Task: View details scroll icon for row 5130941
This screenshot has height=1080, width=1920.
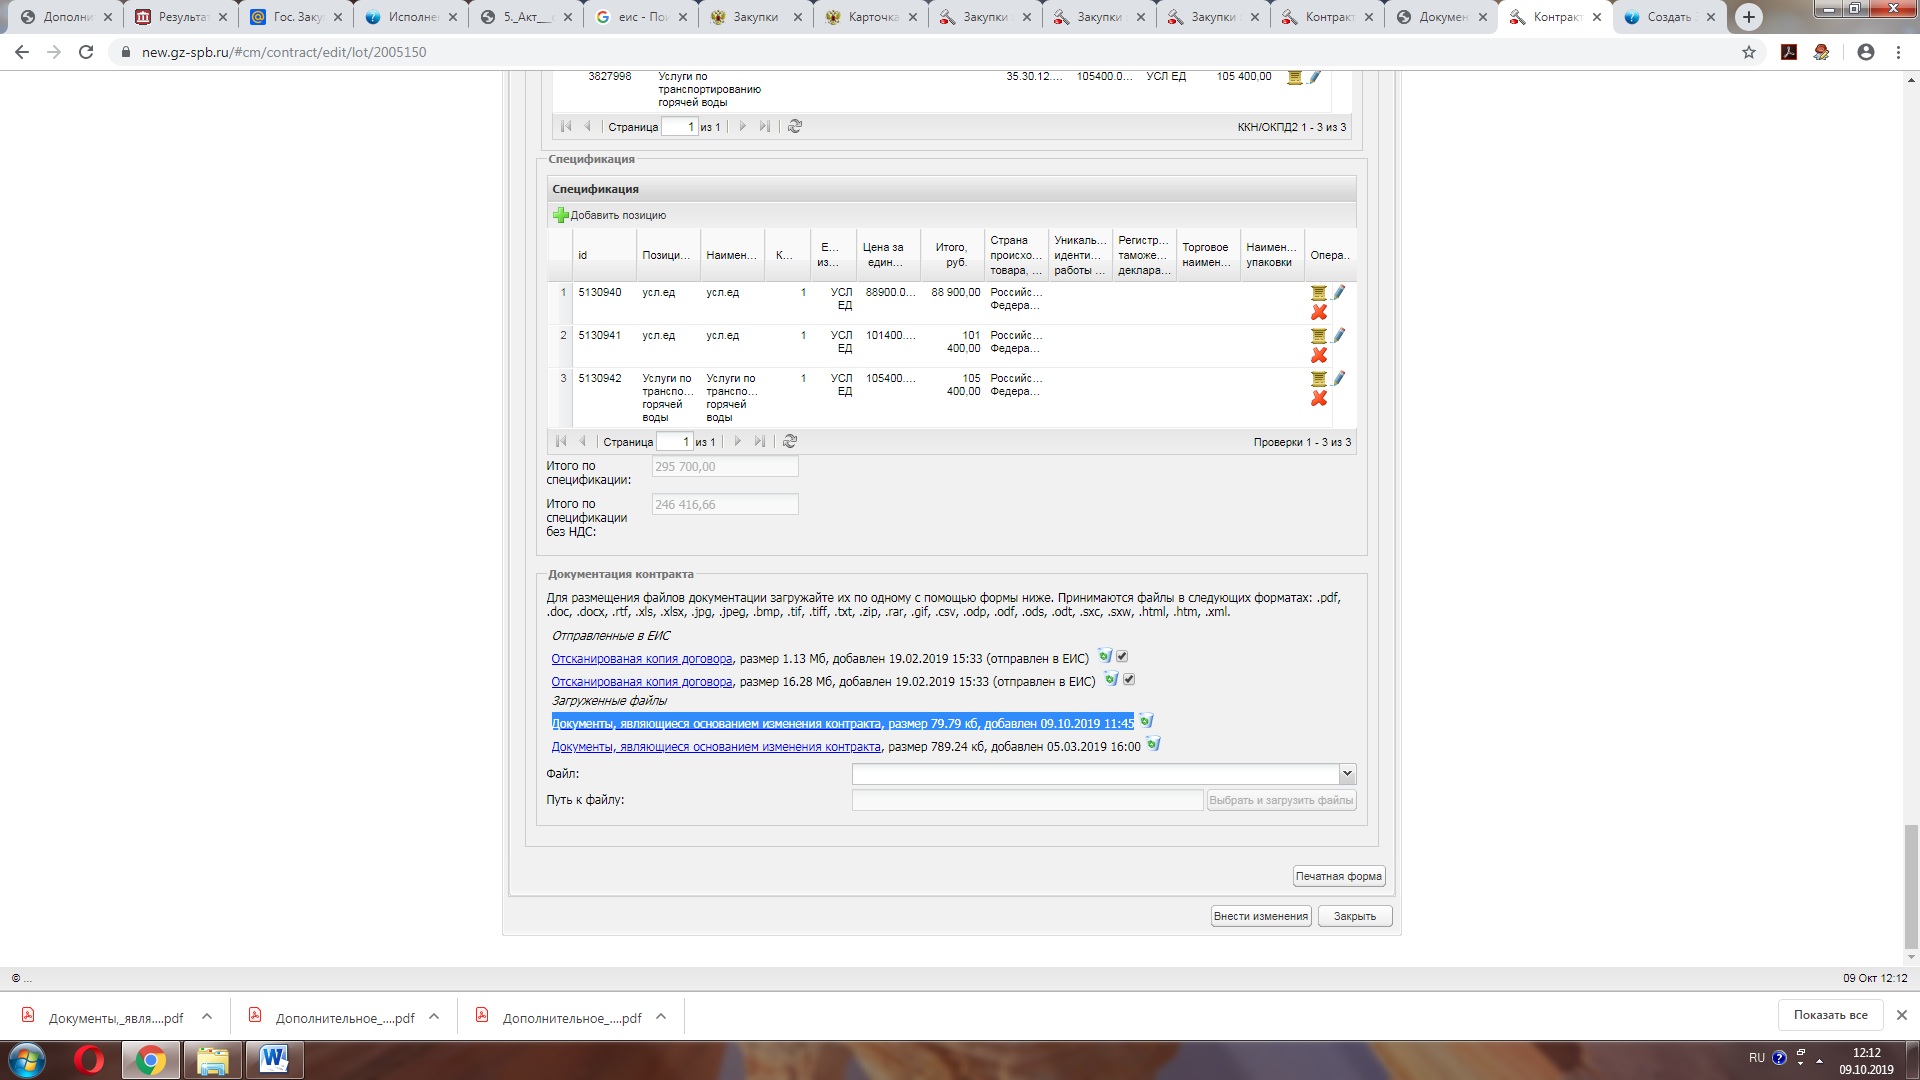Action: click(x=1319, y=336)
